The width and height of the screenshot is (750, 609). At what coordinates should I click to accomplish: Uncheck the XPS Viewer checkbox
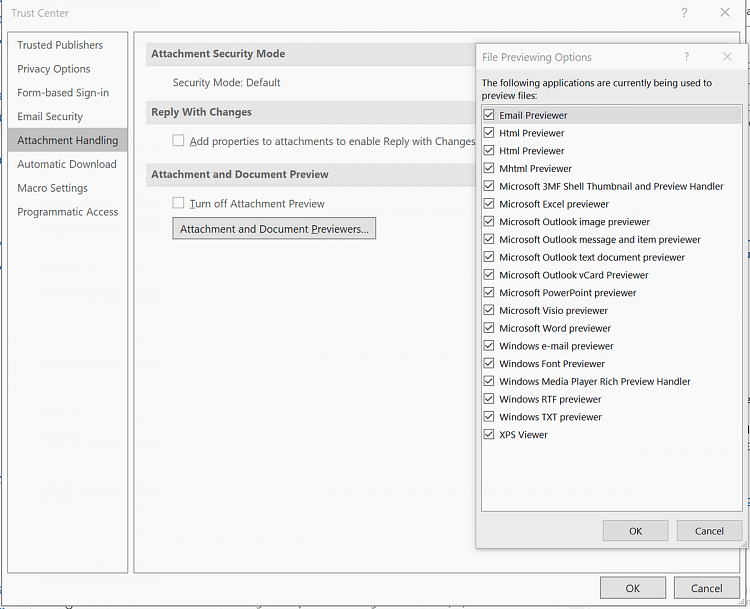coord(489,433)
